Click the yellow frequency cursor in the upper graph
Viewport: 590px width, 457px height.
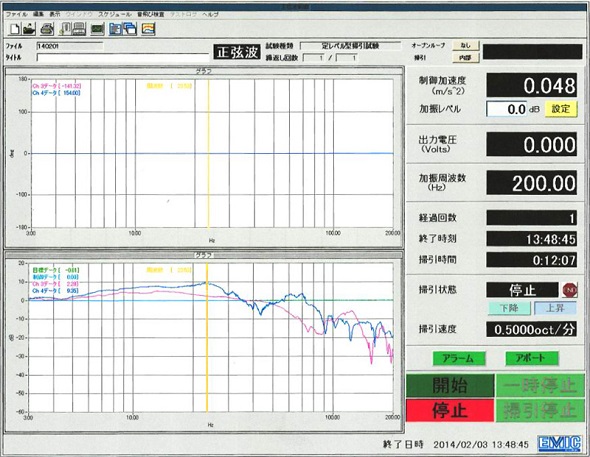208,153
